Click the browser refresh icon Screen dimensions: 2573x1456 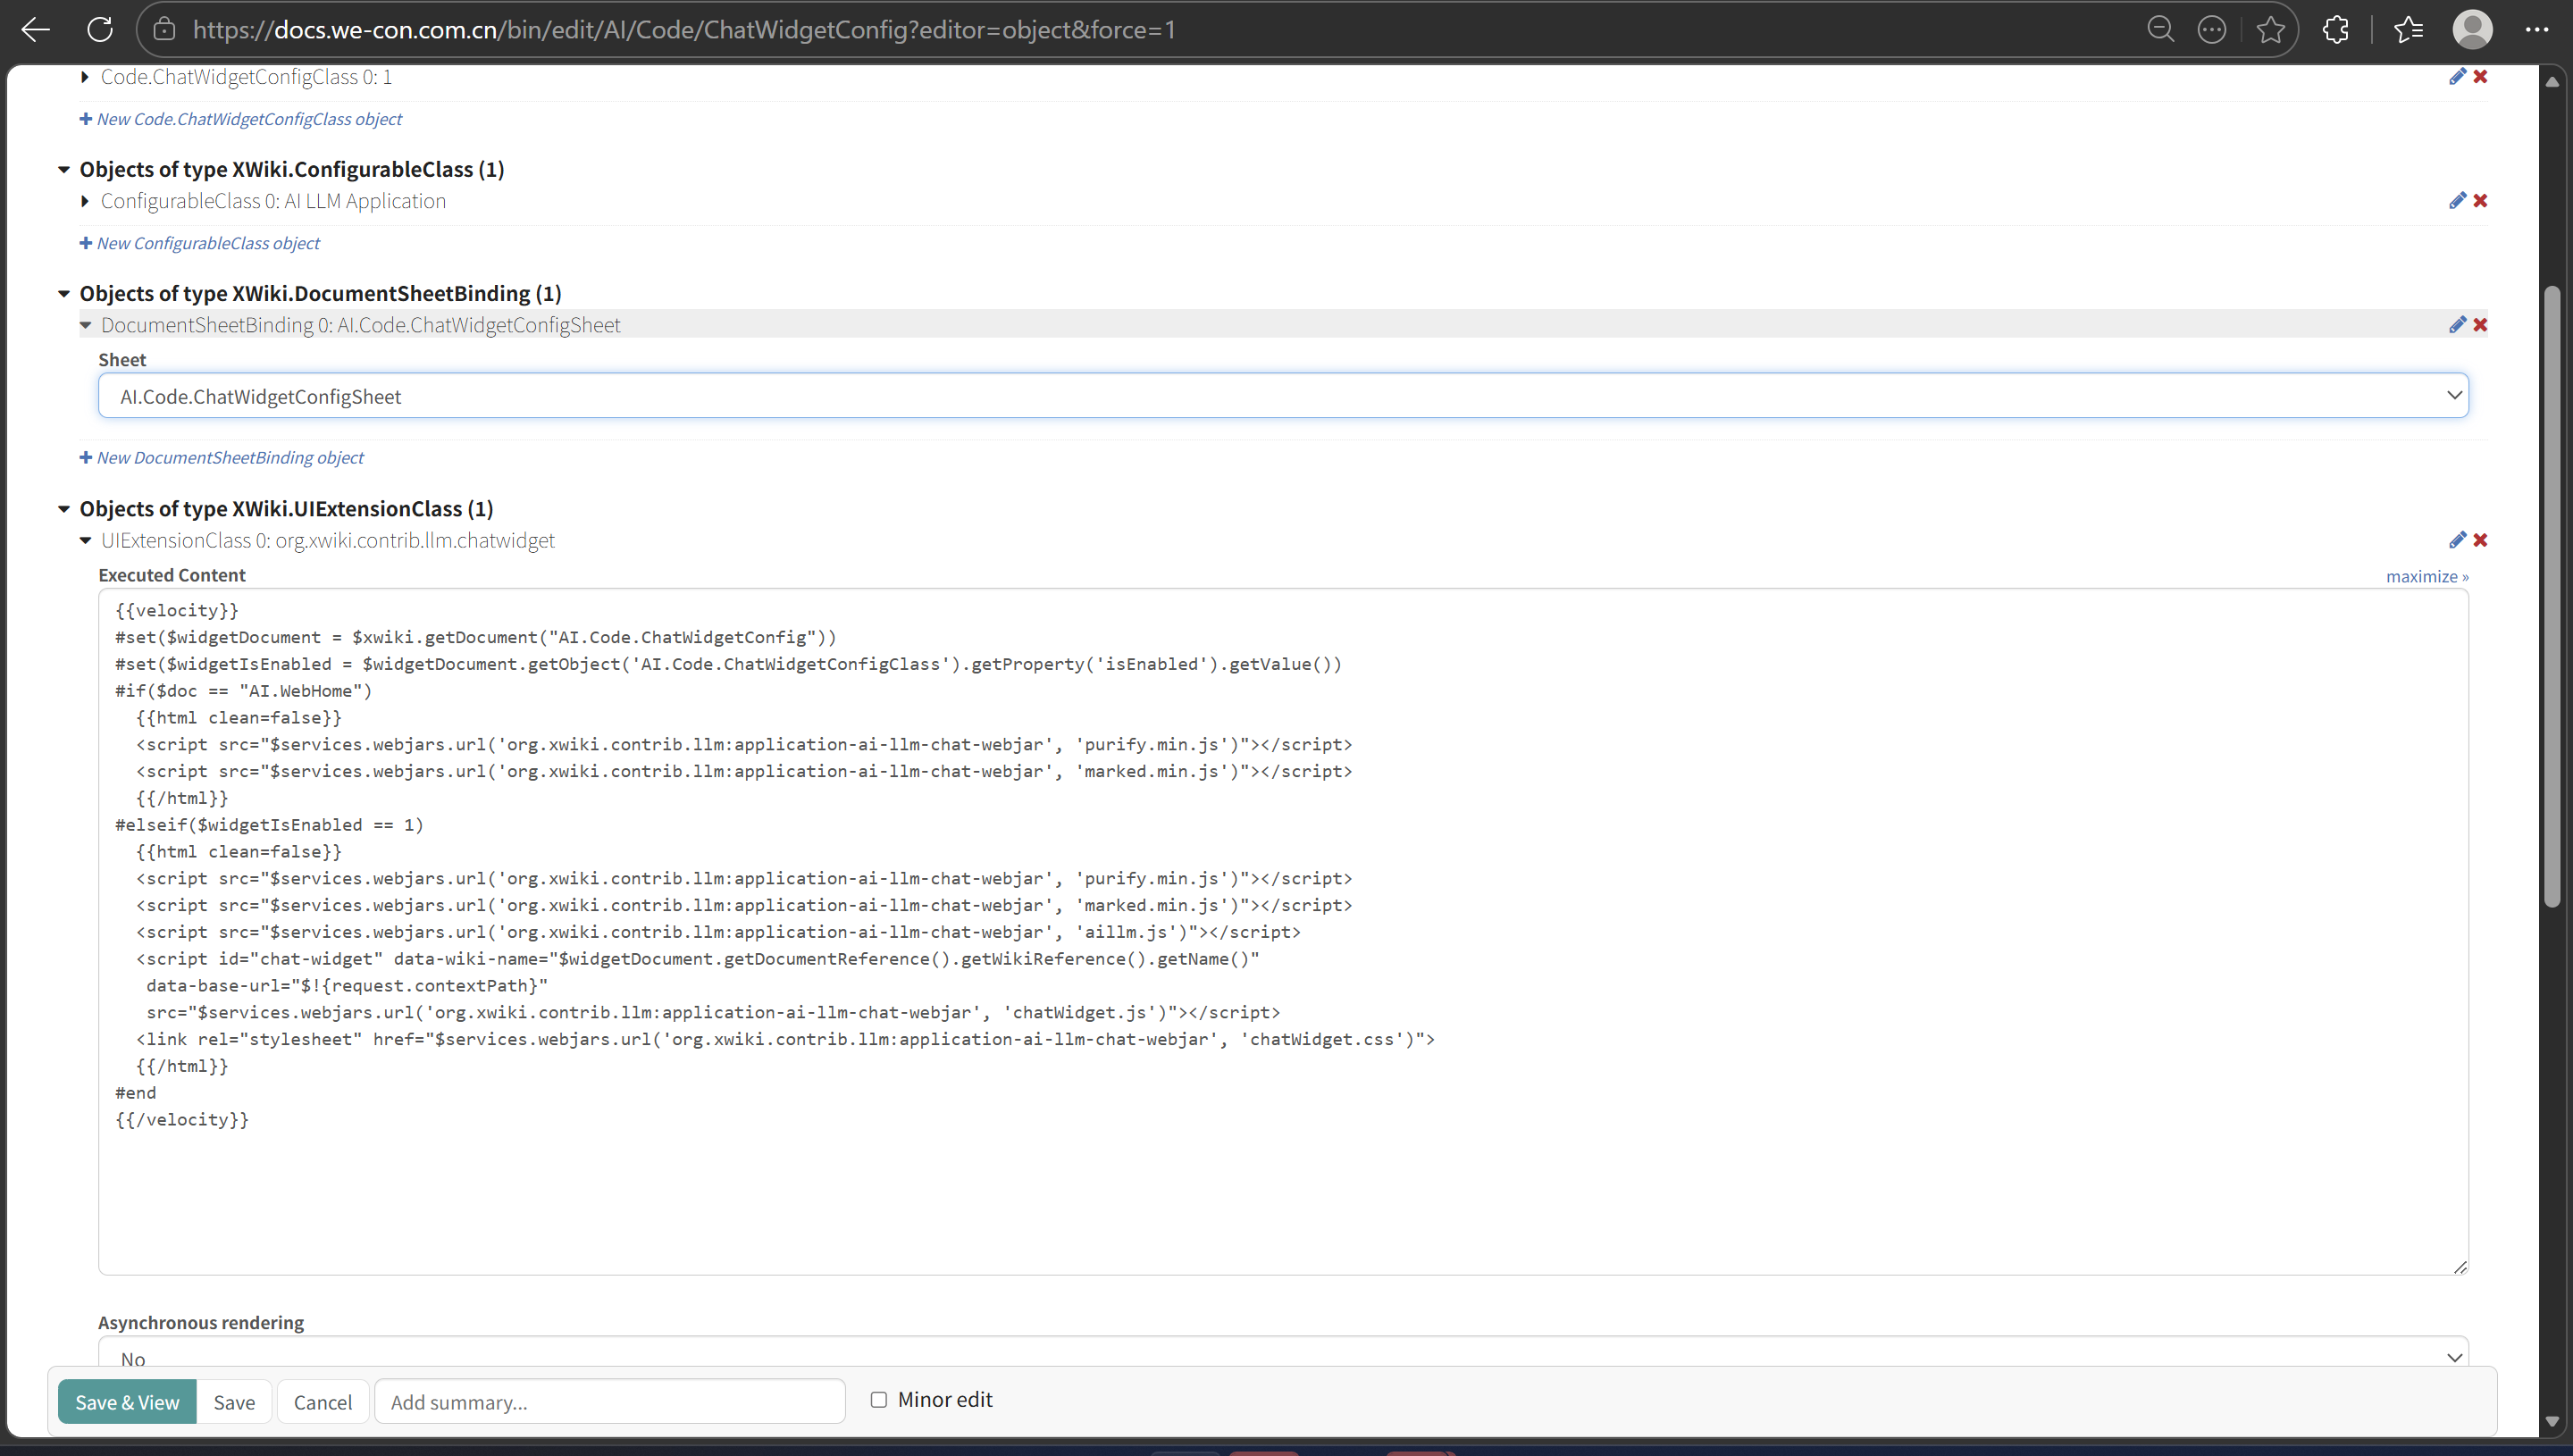[x=100, y=30]
